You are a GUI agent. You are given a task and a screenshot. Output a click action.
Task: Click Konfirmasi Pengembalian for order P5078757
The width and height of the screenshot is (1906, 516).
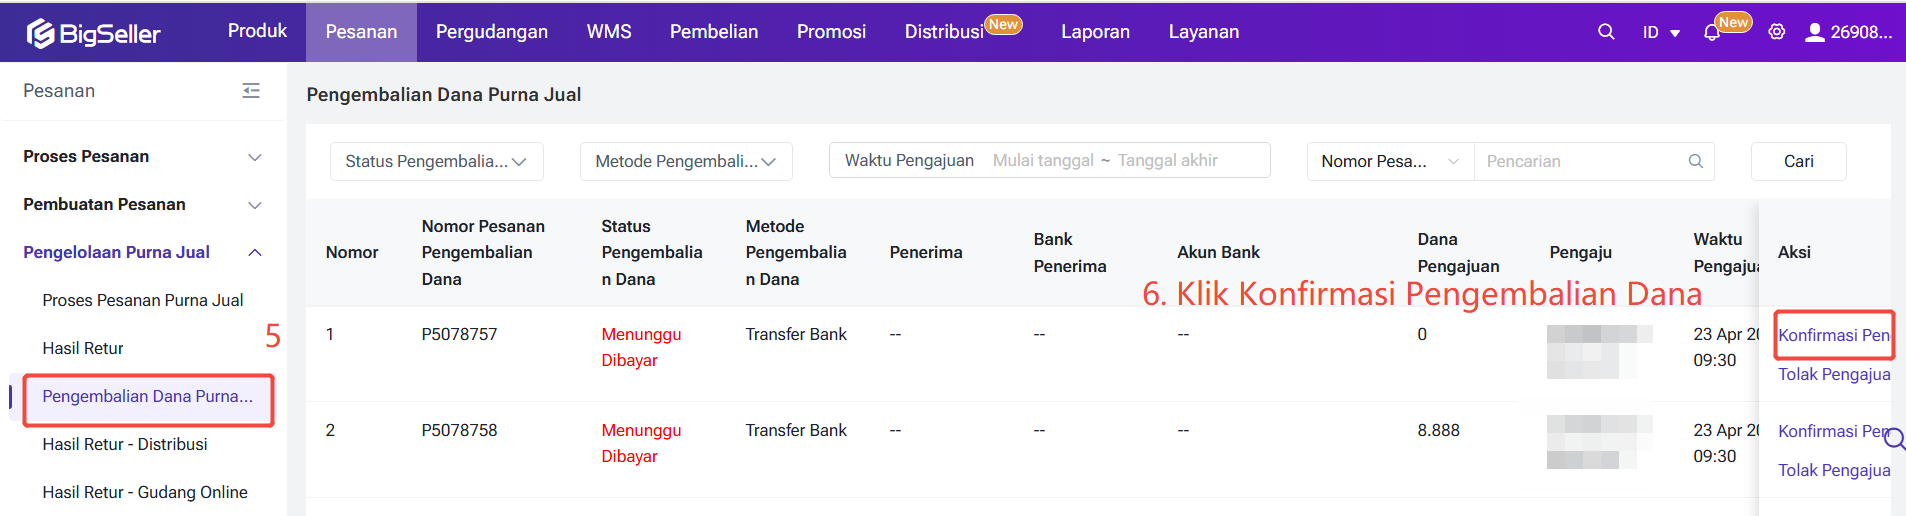pos(1833,335)
